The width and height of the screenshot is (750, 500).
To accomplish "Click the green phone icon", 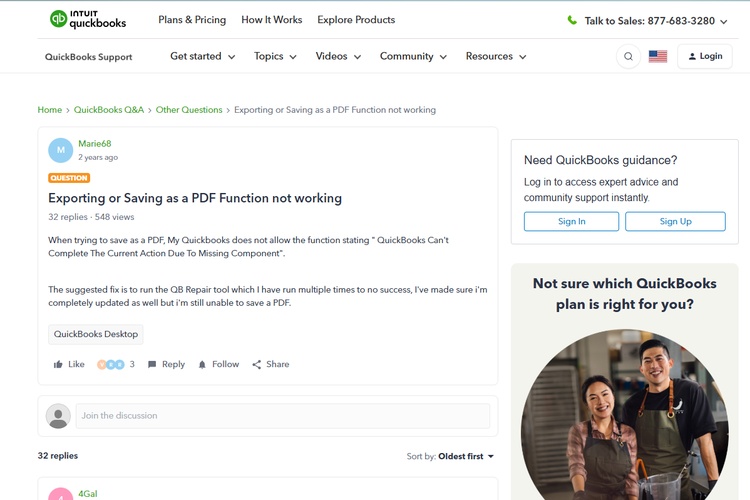I will click(x=572, y=20).
